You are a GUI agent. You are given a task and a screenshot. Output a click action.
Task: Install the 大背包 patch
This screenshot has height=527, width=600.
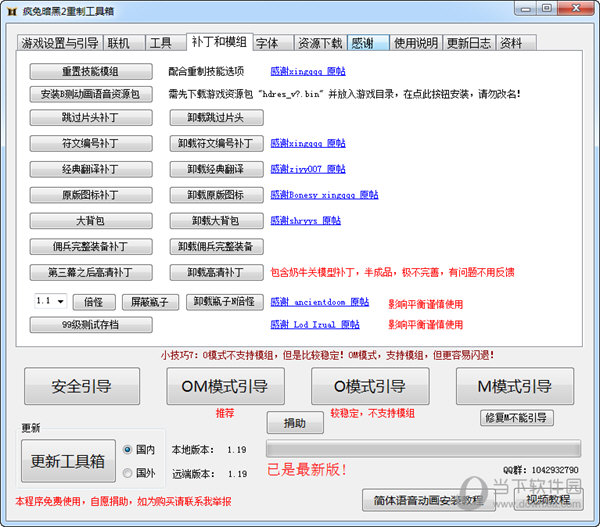click(91, 220)
